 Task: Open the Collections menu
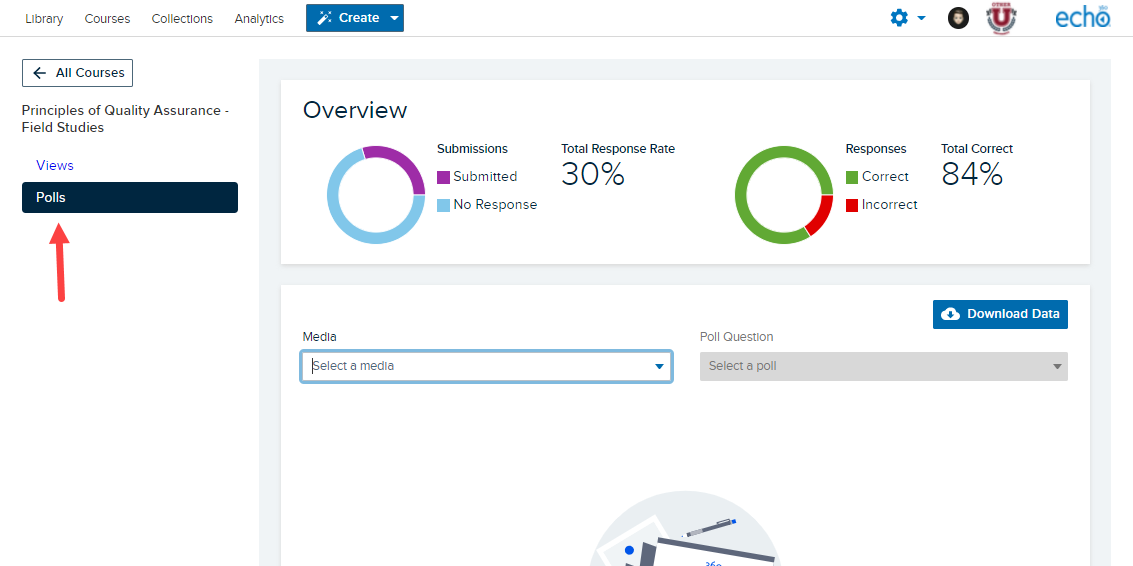click(x=182, y=19)
